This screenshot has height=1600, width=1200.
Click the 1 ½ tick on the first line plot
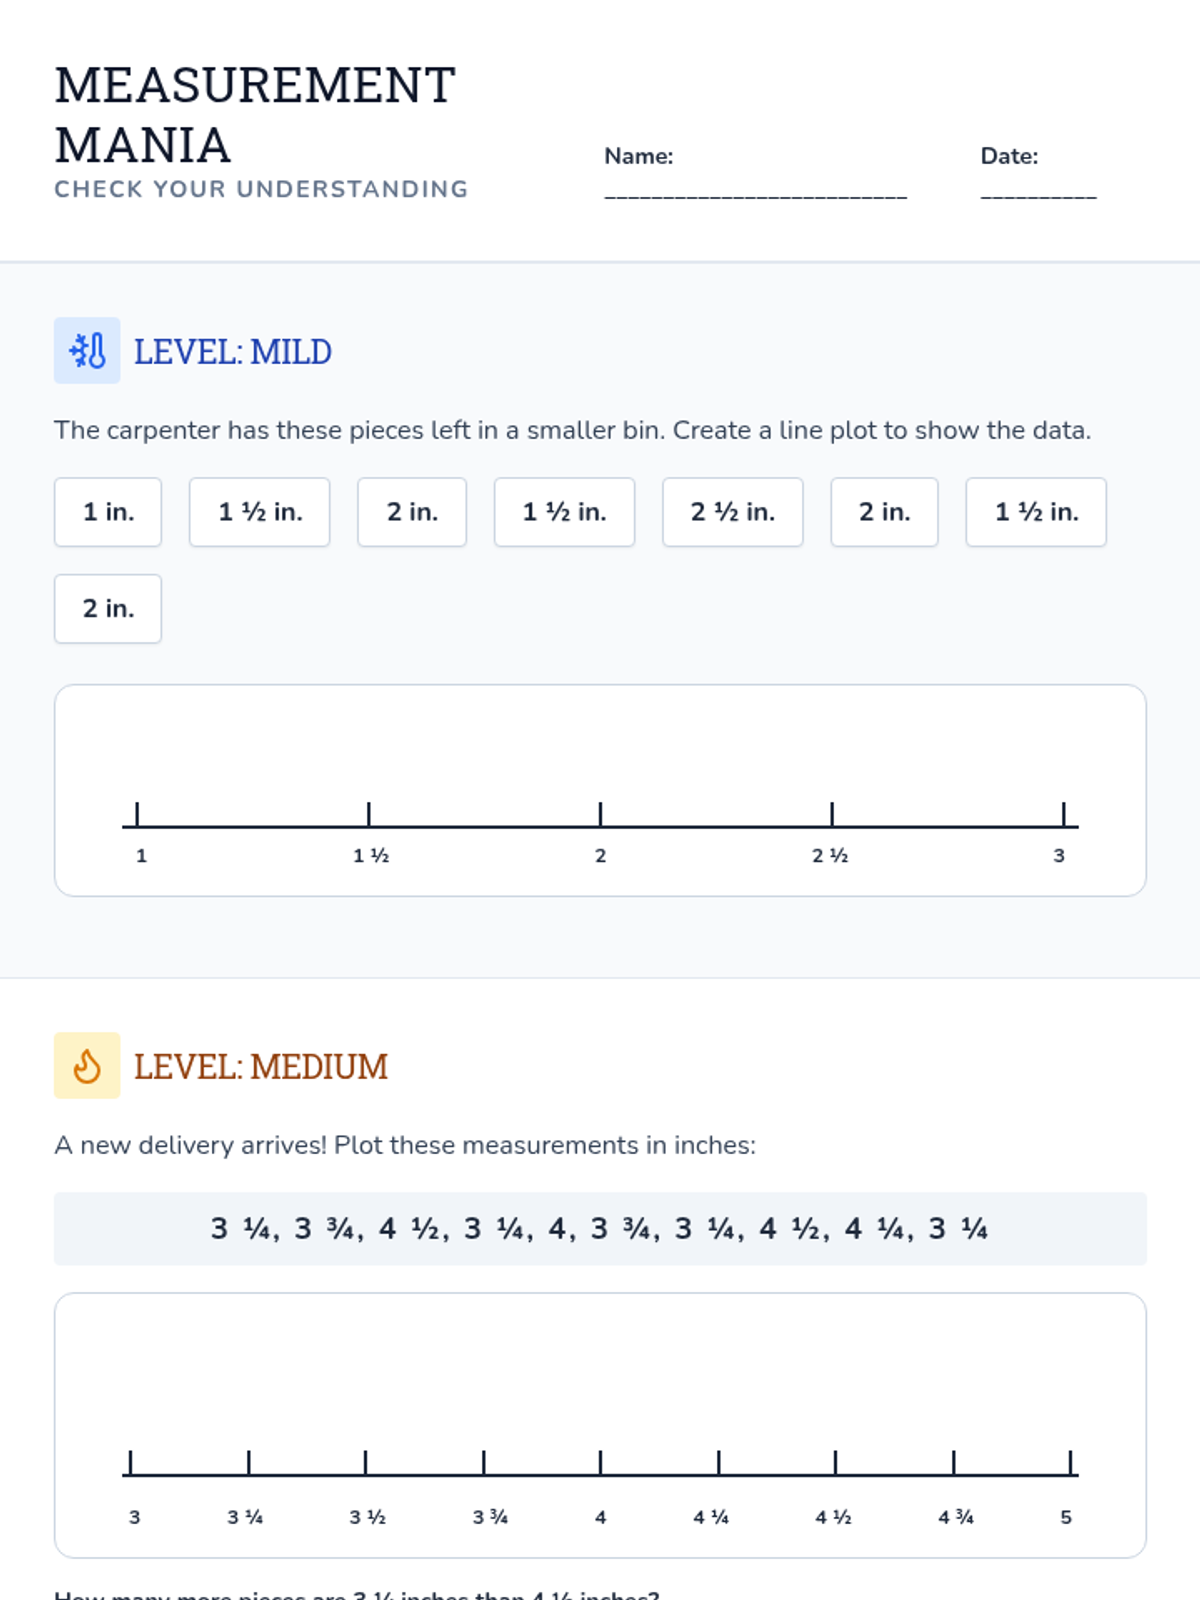pyautogui.click(x=369, y=815)
